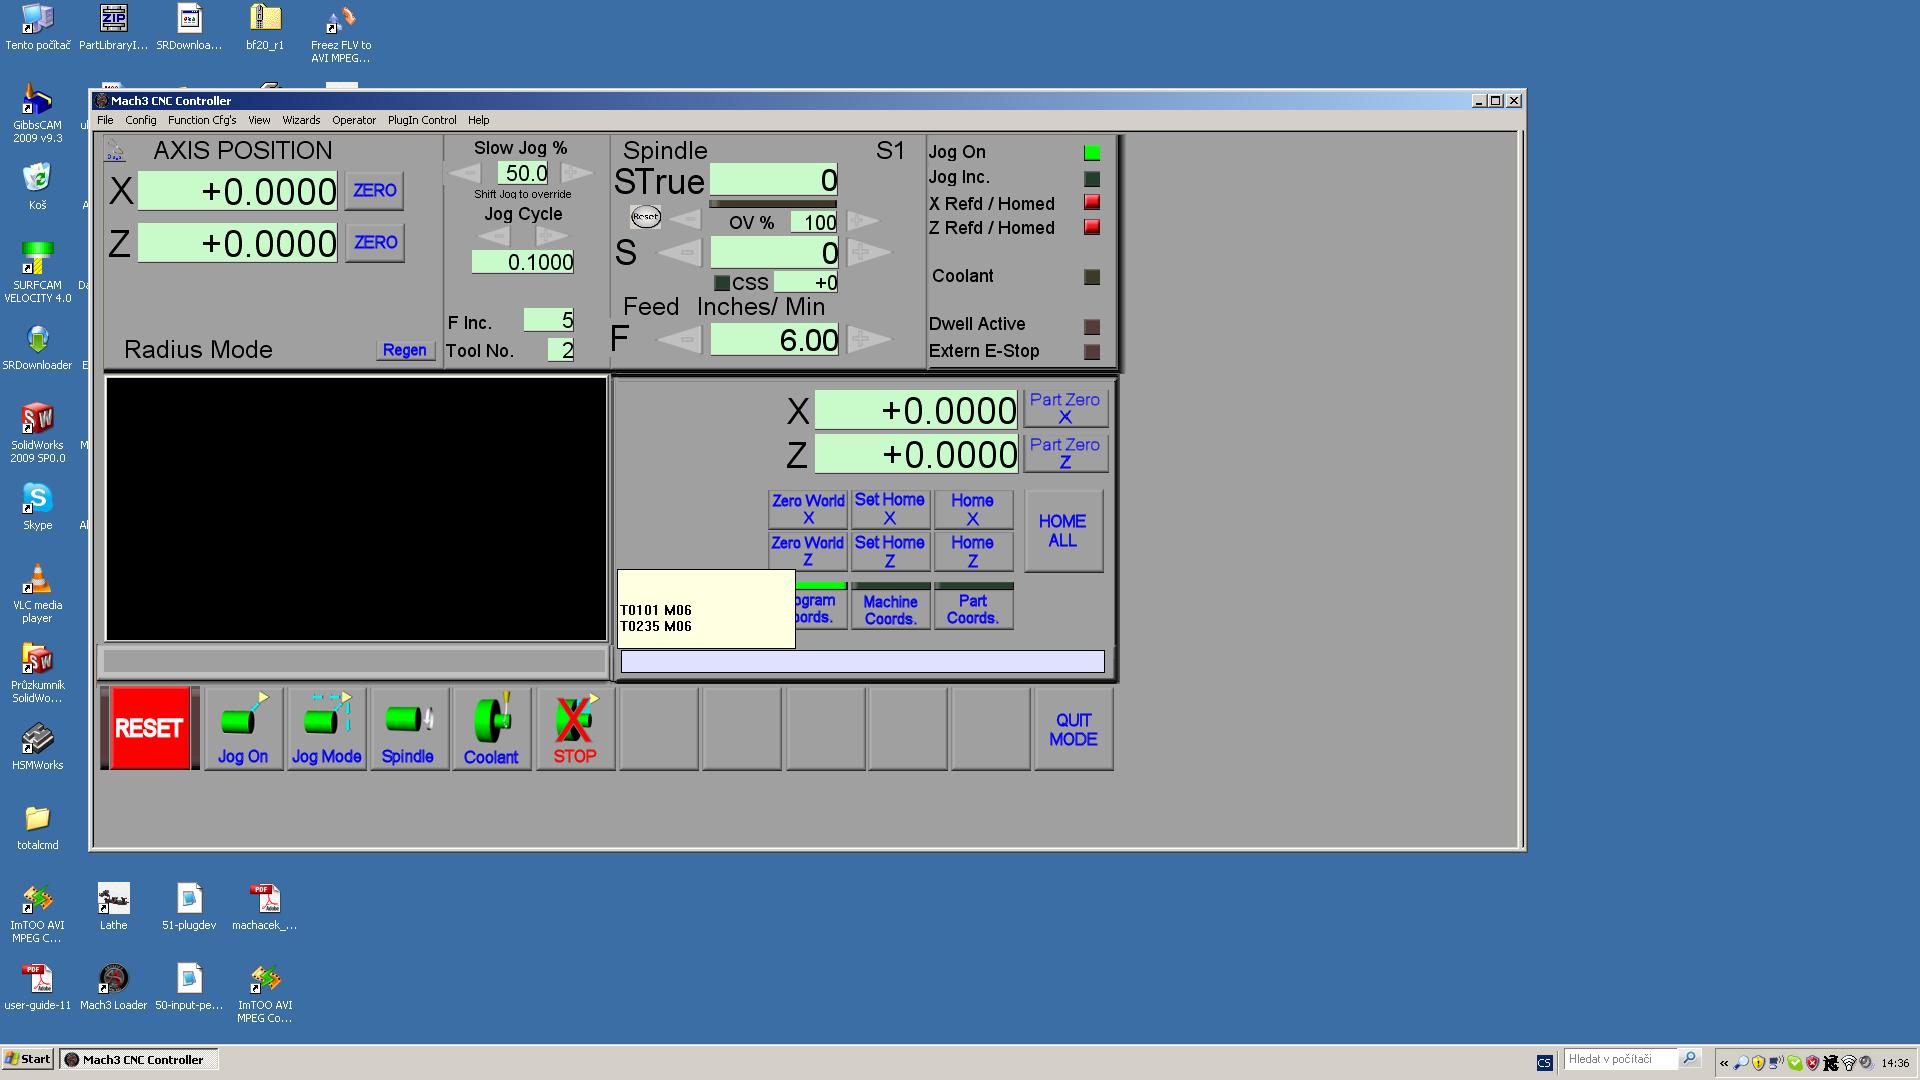Toggle the CSS indicator box

point(722,283)
